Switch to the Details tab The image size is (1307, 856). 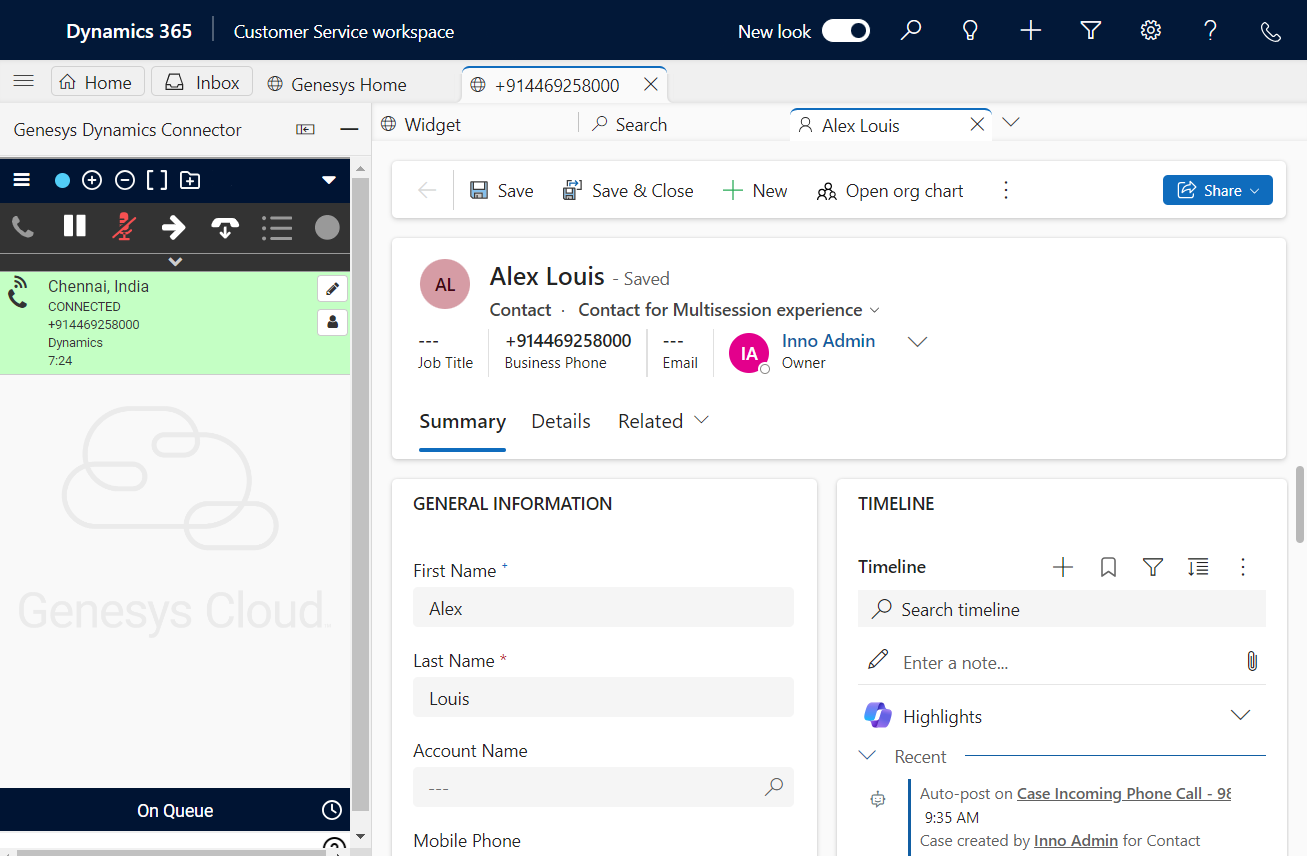pos(560,421)
